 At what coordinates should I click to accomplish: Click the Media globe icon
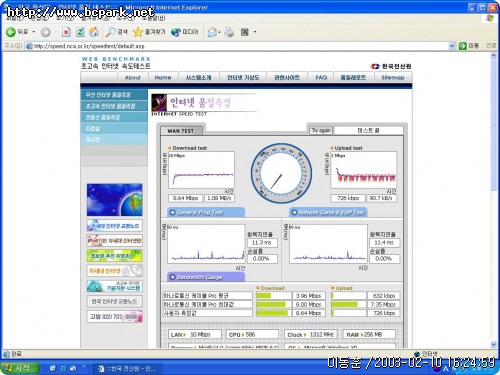176,32
